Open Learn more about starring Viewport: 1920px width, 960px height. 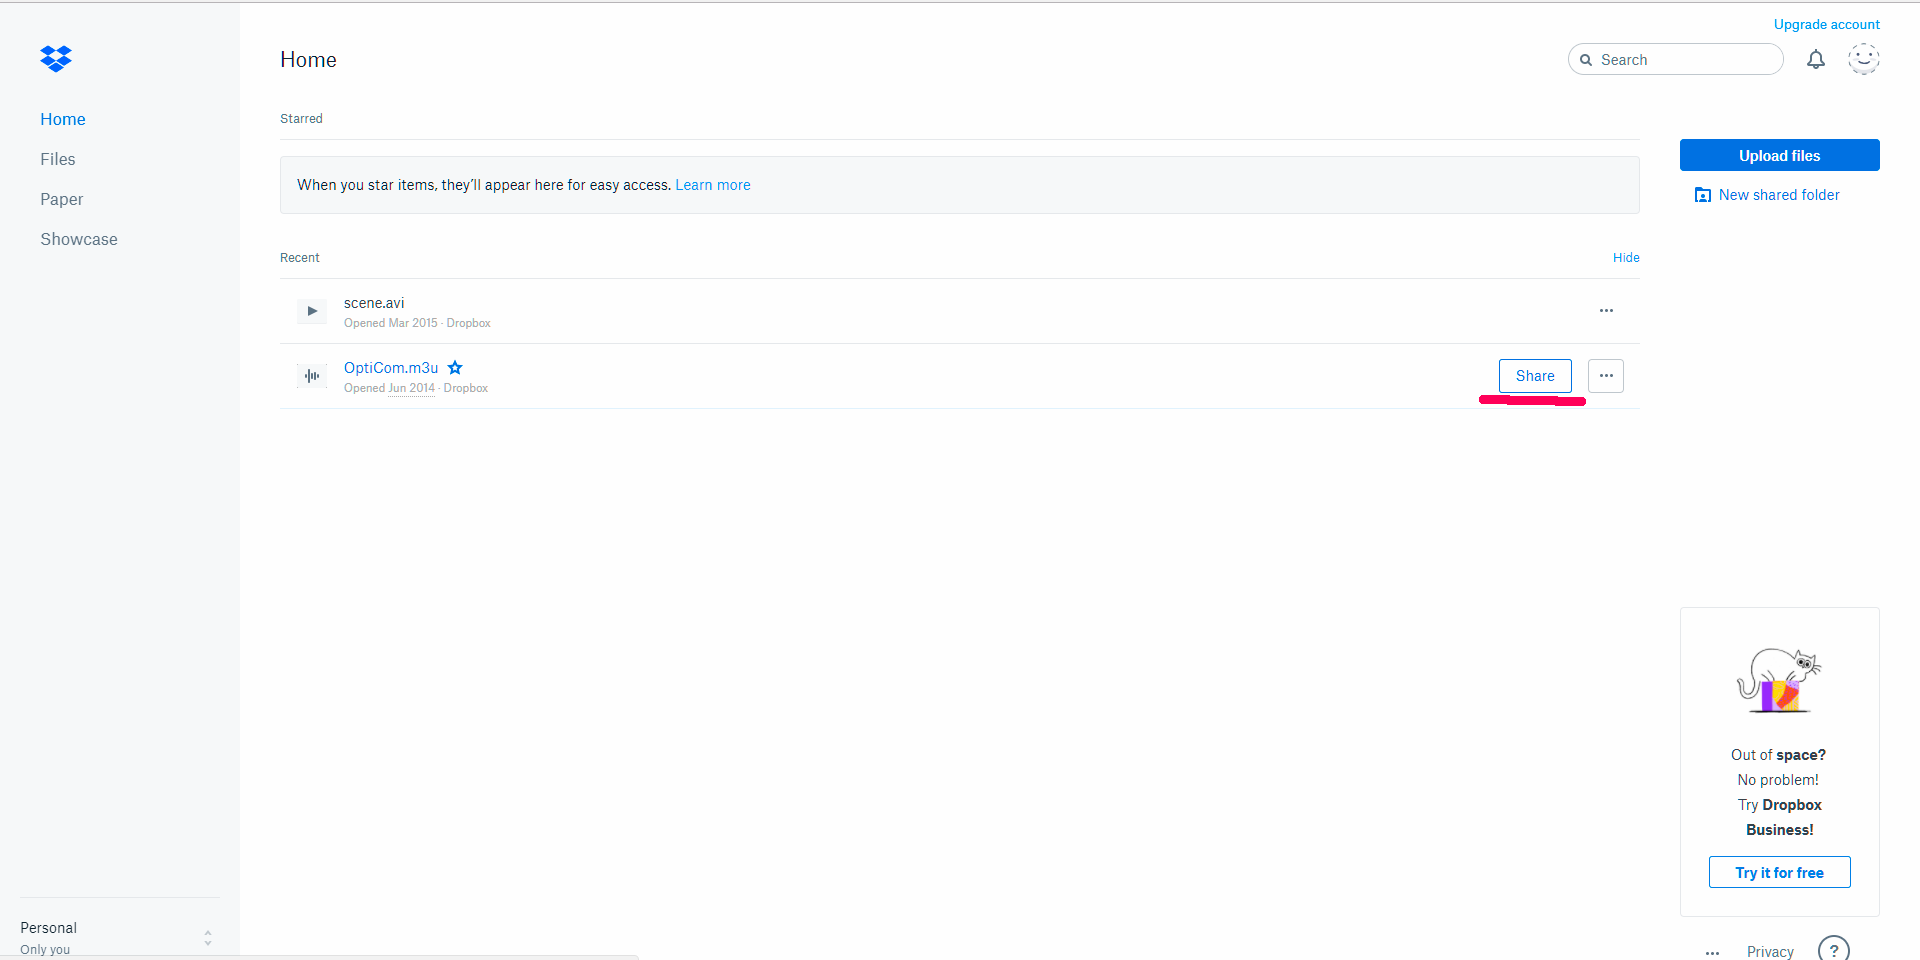[x=713, y=185]
